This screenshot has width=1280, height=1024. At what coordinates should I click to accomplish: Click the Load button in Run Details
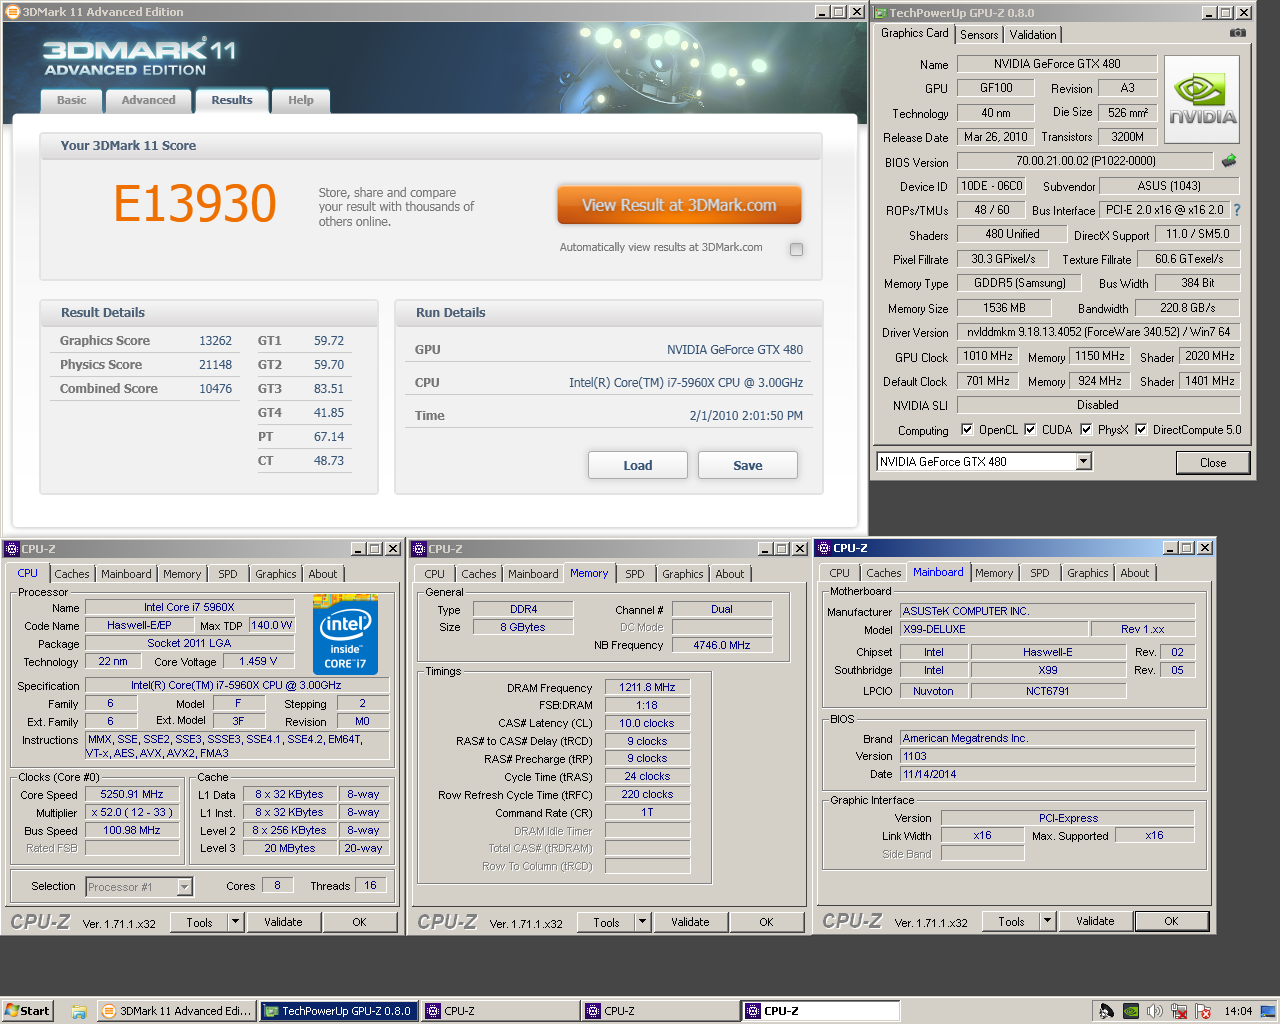(638, 465)
